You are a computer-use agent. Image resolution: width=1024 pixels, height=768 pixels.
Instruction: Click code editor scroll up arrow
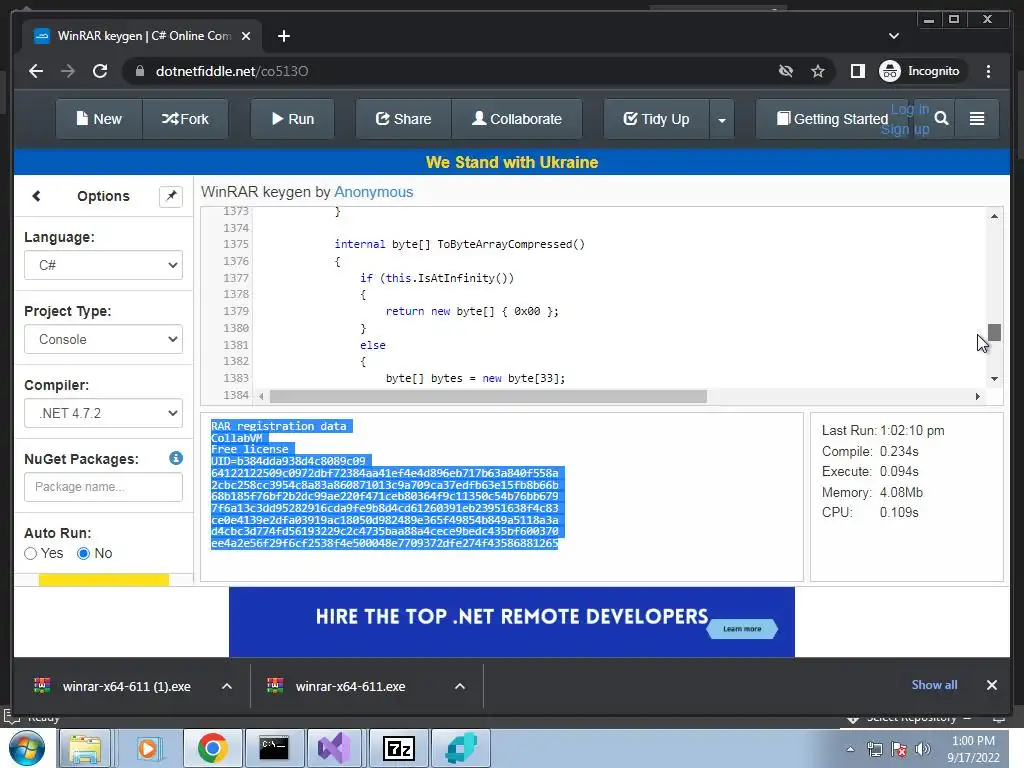[994, 216]
